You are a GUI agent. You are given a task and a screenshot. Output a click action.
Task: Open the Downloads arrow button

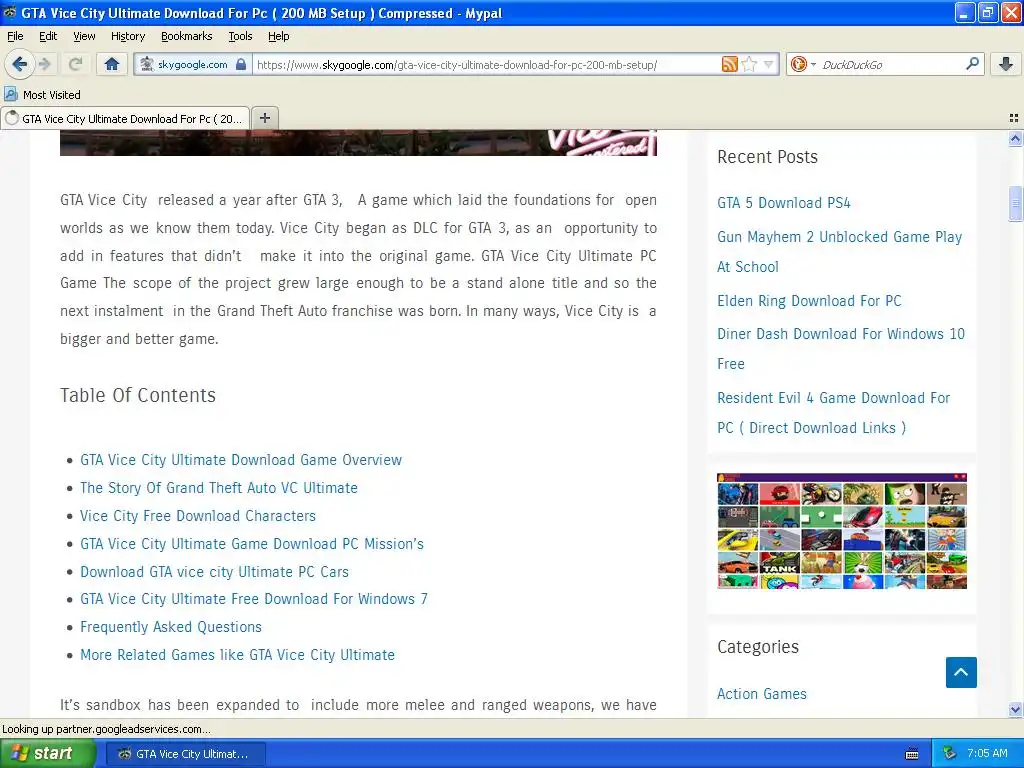click(x=1006, y=64)
